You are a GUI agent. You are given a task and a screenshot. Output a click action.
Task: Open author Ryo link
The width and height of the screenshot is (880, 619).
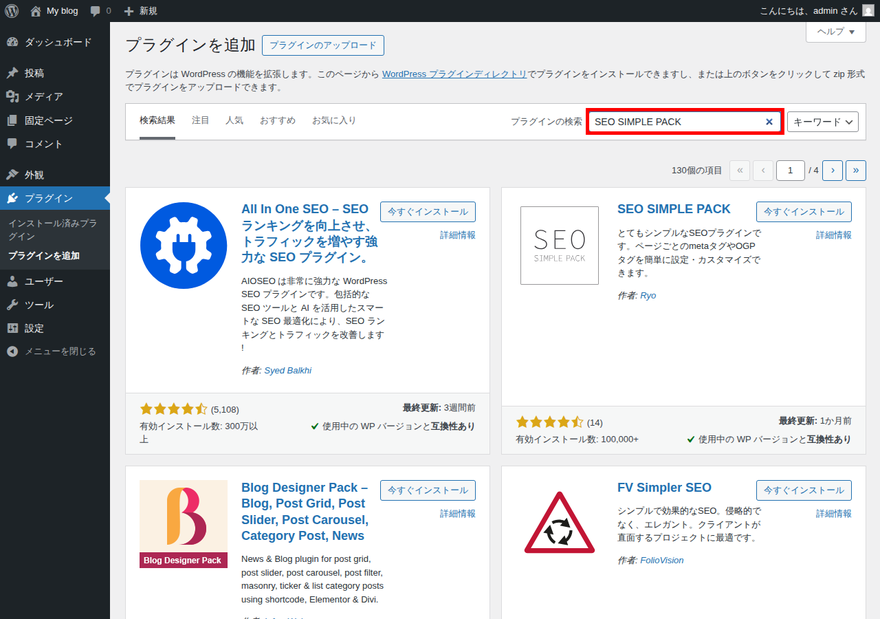(648, 296)
